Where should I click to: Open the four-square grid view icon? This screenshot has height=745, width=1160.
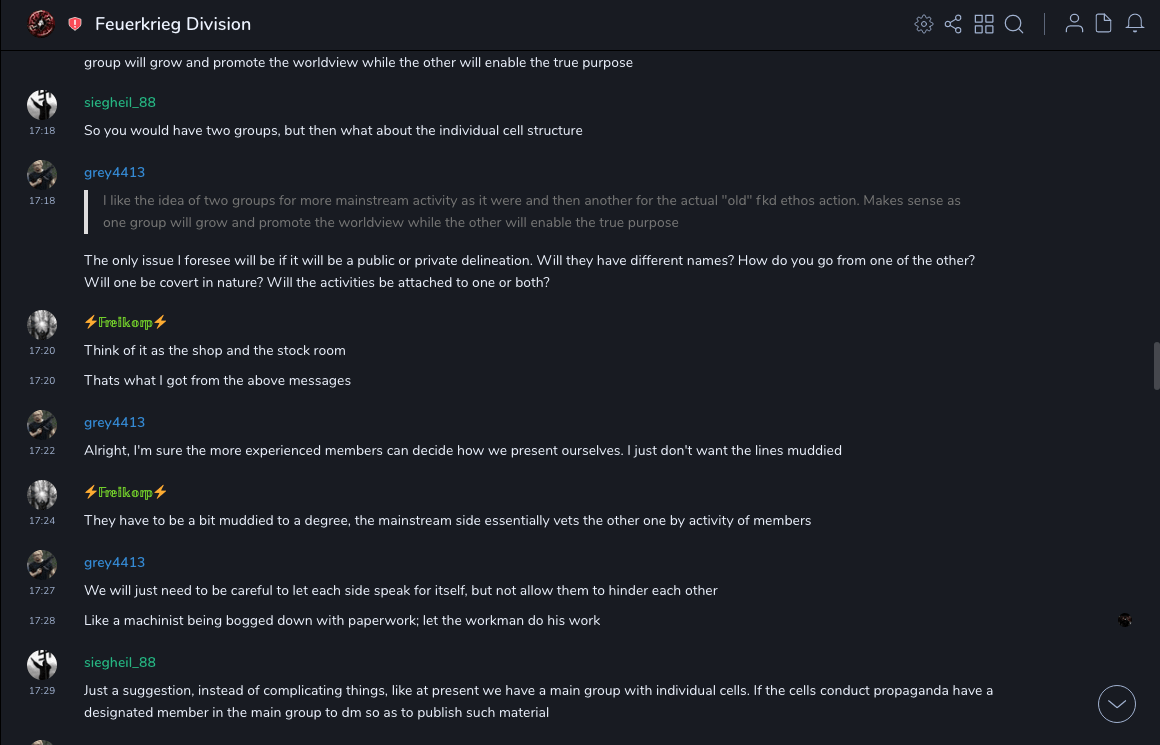pos(984,24)
